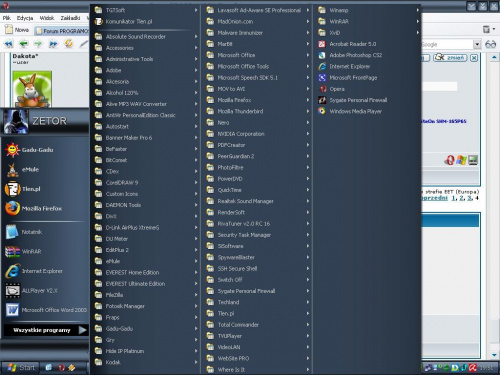
Task: Click the browser reload toolbar icon
Action: (x=69, y=43)
